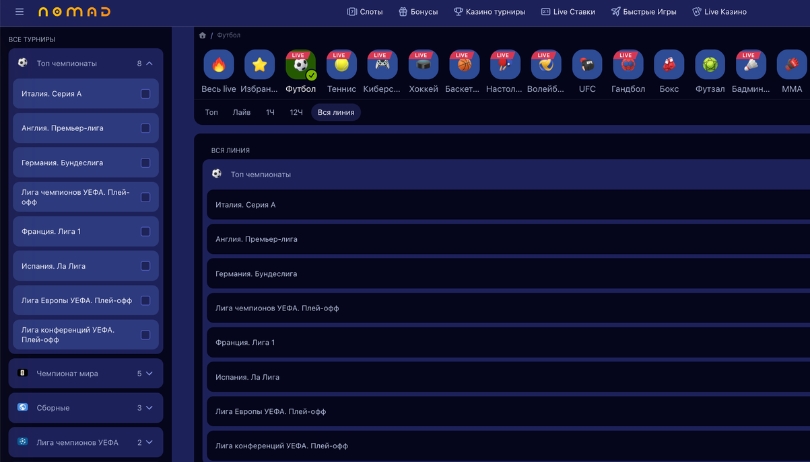This screenshot has width=810, height=462.
Task: Open Франция. Лига 1 row in main list
Action: click(x=508, y=342)
